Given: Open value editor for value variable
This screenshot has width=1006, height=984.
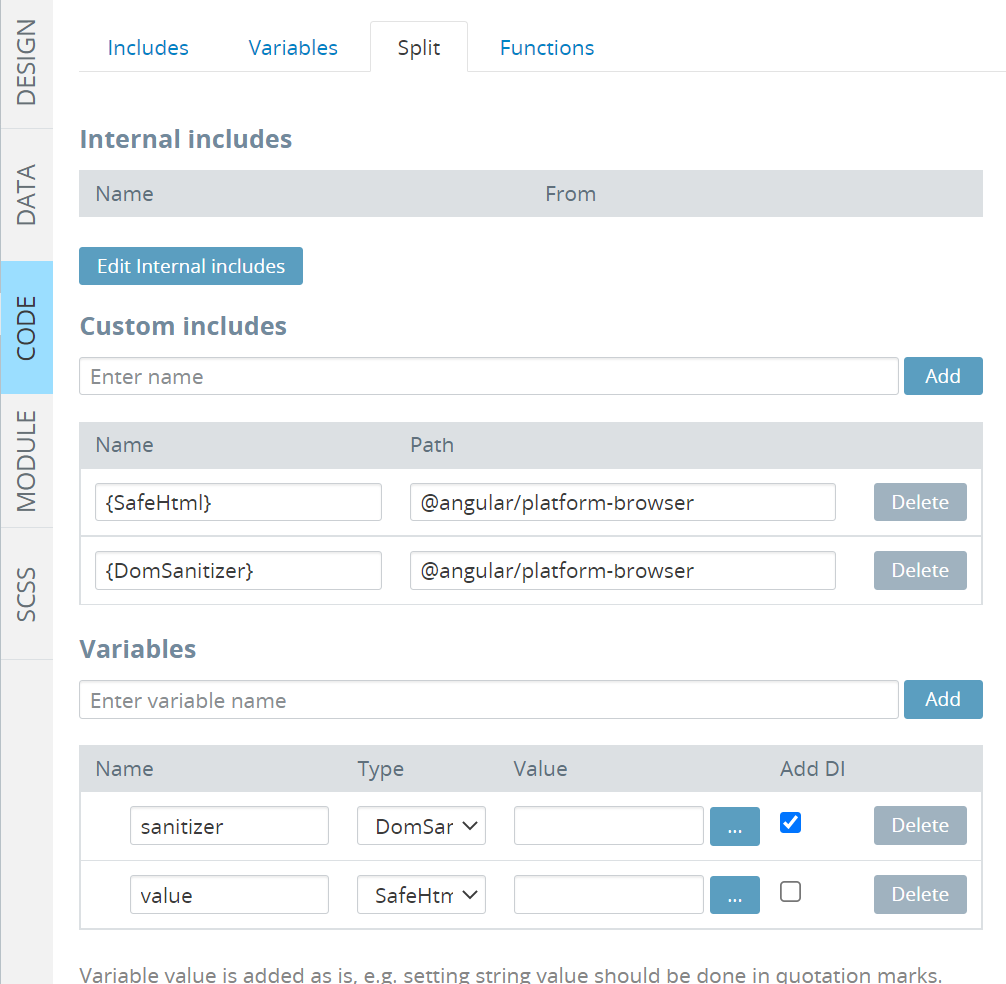Looking at the screenshot, I should click(x=734, y=895).
